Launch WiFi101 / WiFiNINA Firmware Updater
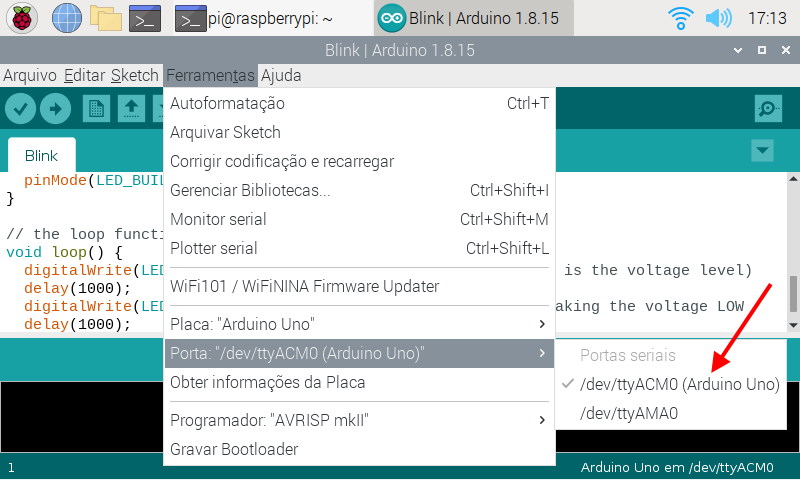800x480 pixels. click(359, 286)
